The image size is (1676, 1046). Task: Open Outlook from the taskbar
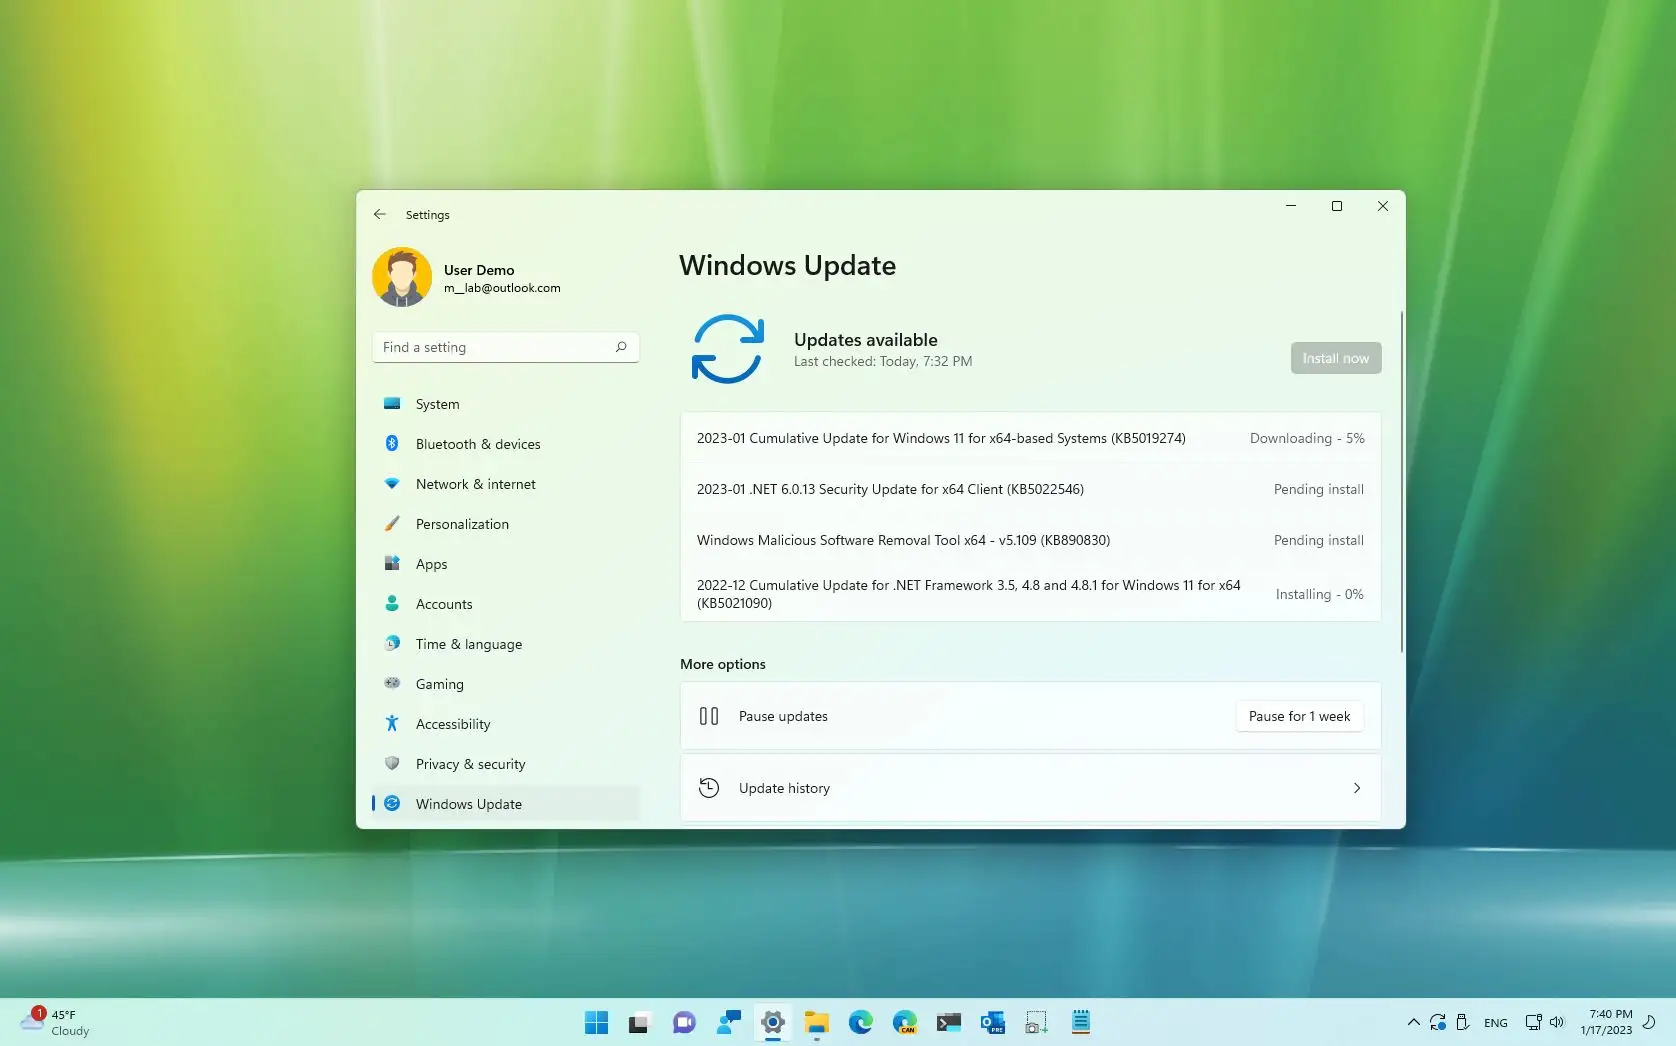993,1022
